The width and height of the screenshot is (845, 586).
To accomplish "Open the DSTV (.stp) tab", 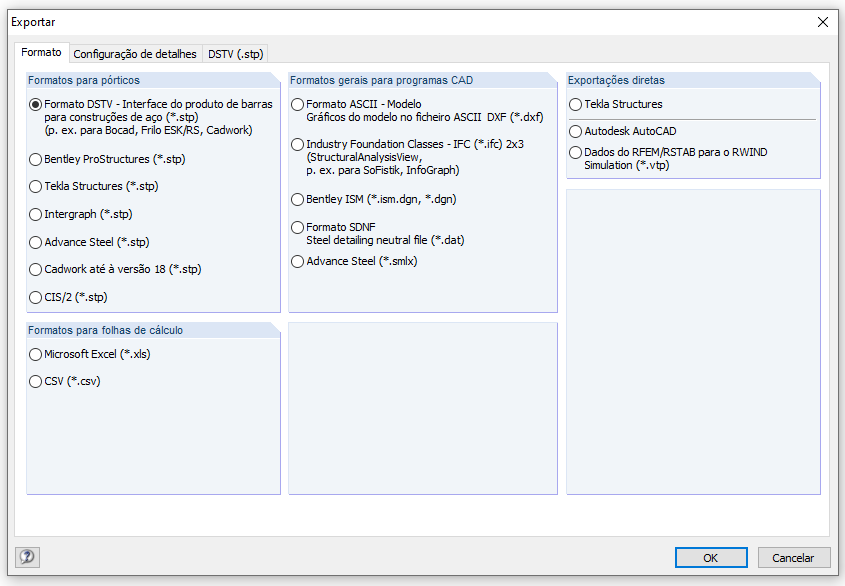I will 236,53.
